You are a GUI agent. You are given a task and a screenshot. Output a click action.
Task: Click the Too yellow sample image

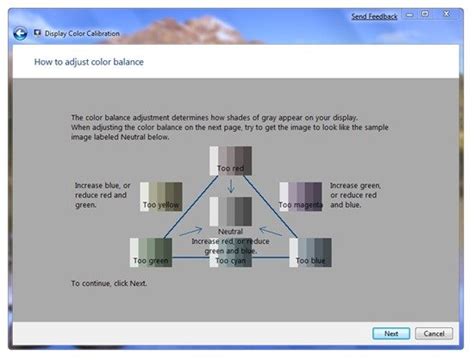click(x=161, y=197)
